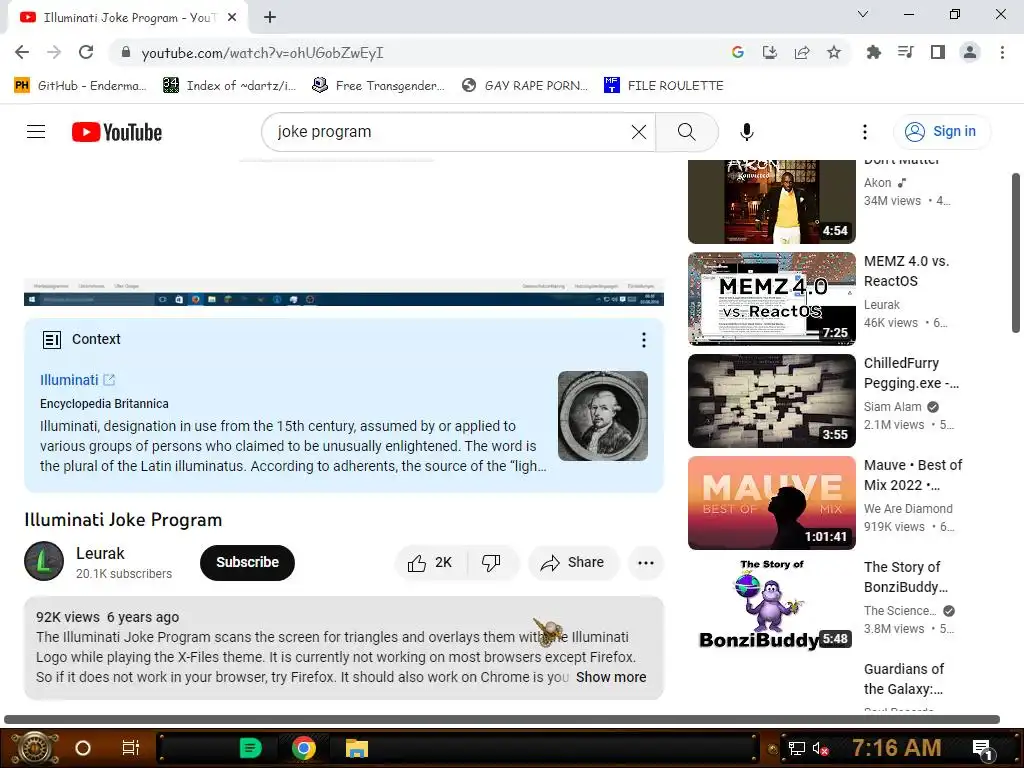Go forward with the browser forward arrow
1024x768 pixels.
coord(54,52)
